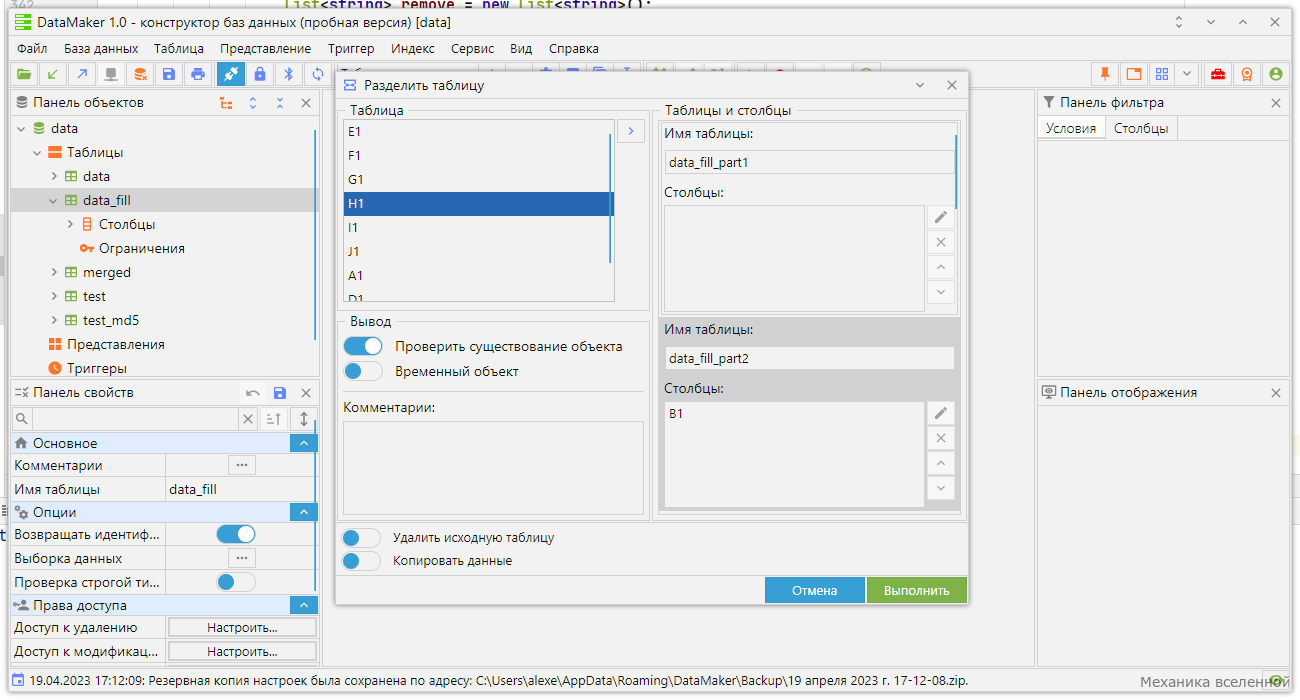Move column up in data_fill_part1 list

click(x=940, y=267)
